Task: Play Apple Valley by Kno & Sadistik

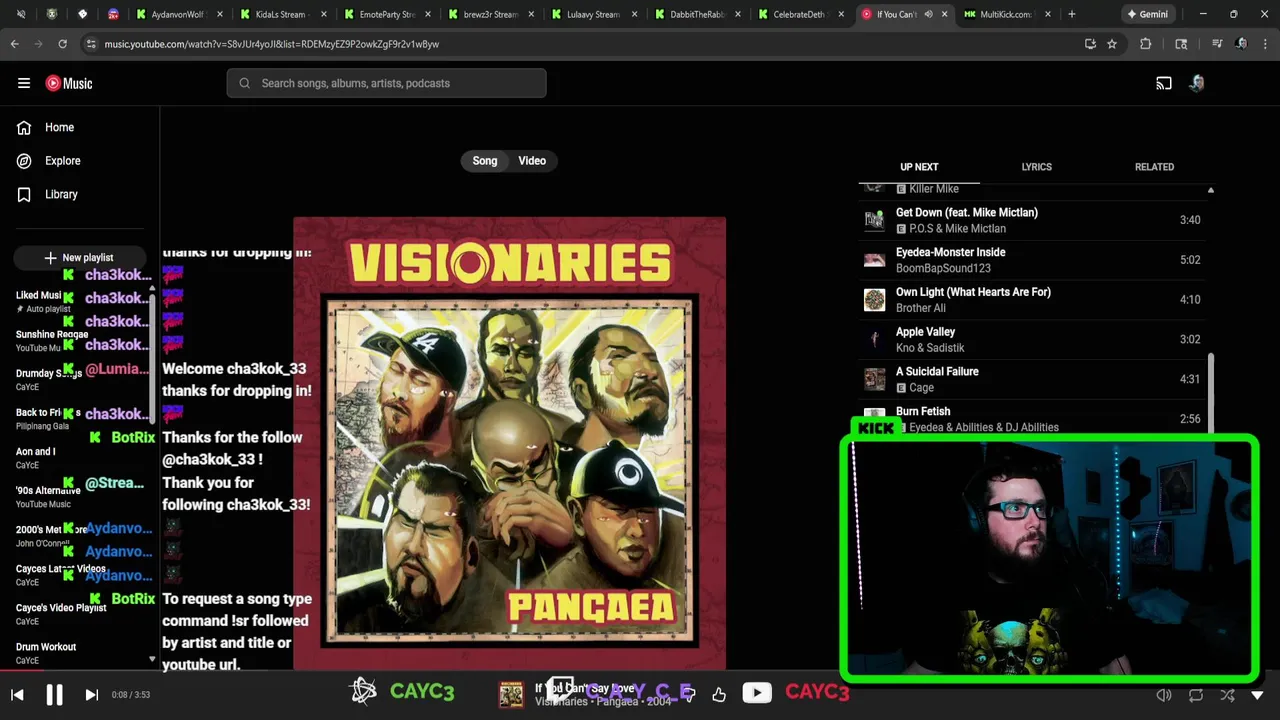Action: pos(1032,339)
